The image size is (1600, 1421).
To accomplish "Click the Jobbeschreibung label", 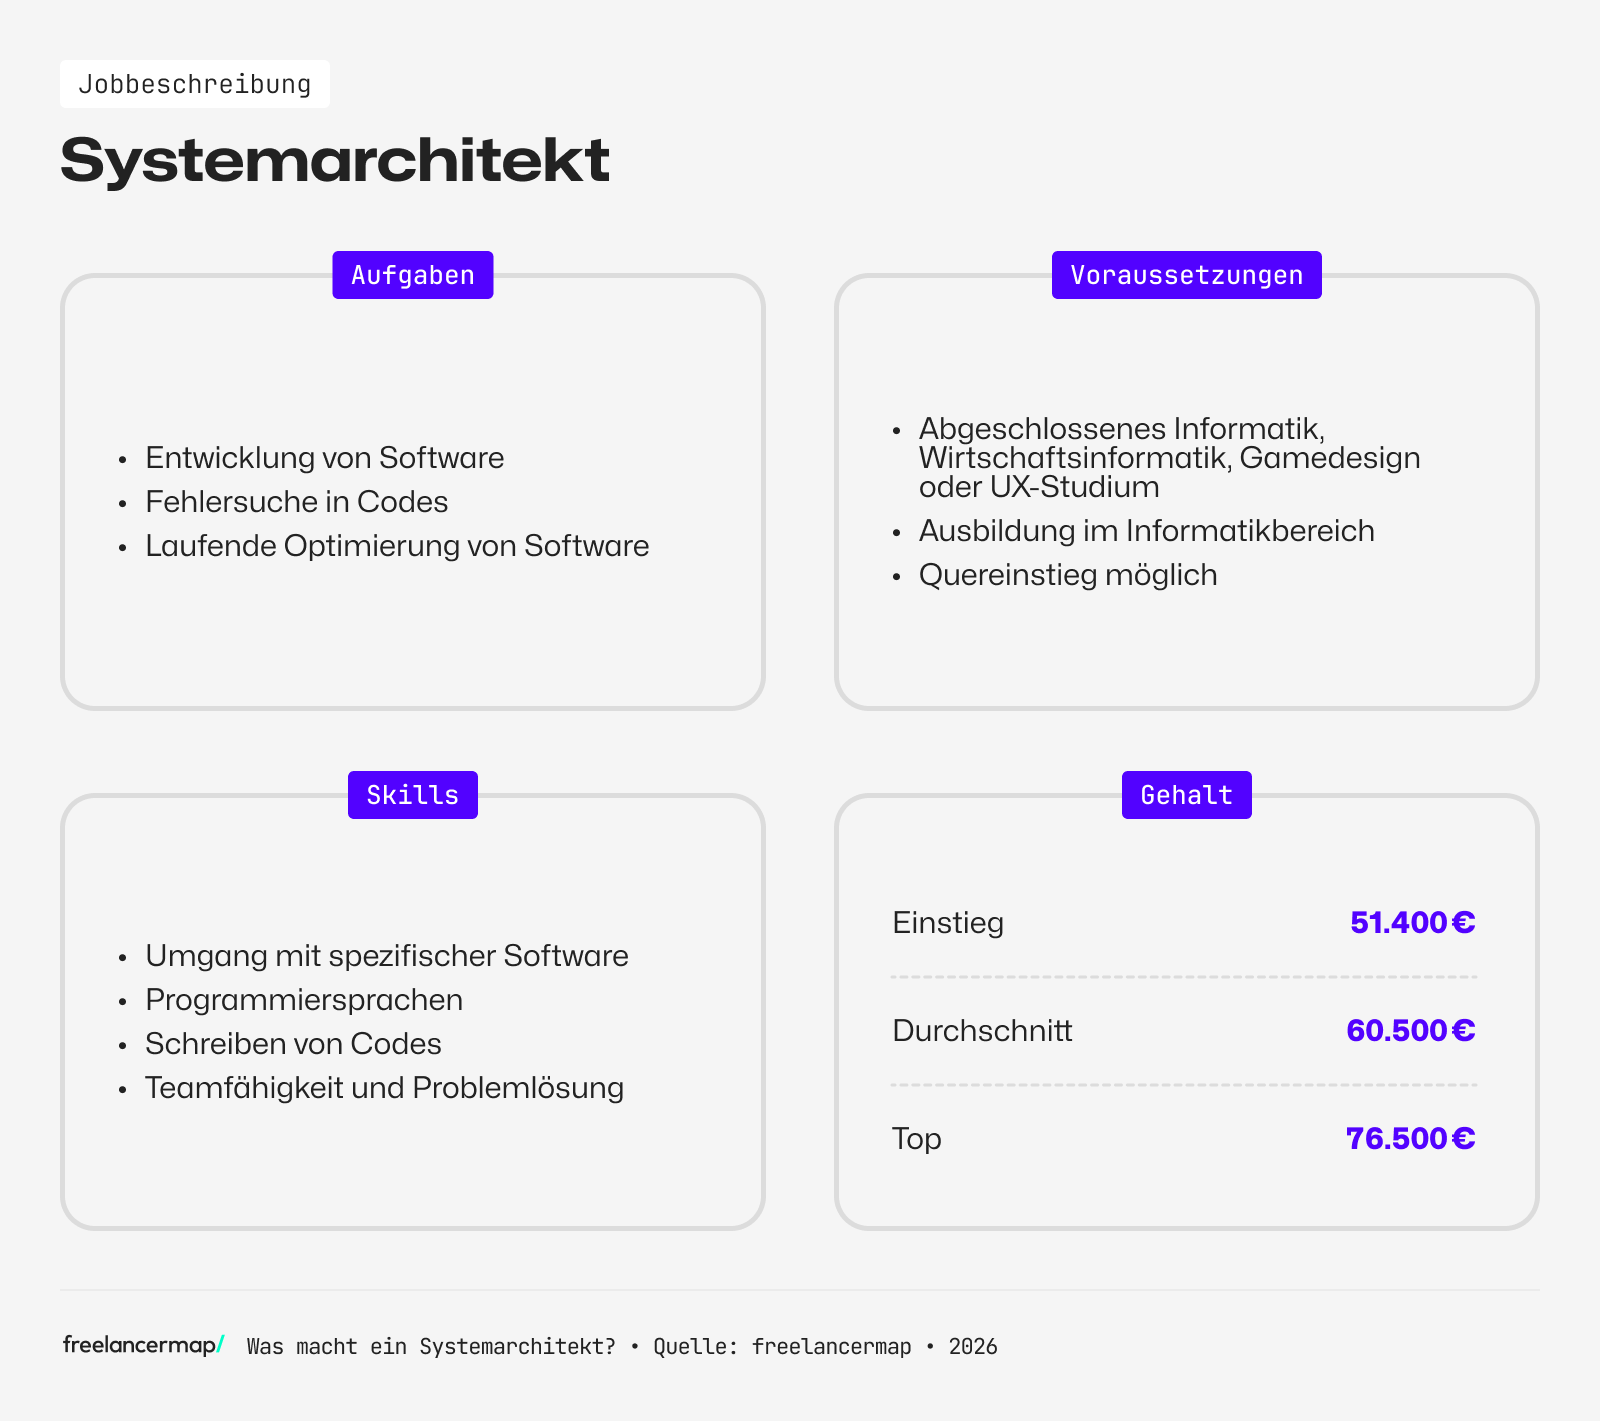I will coord(195,84).
